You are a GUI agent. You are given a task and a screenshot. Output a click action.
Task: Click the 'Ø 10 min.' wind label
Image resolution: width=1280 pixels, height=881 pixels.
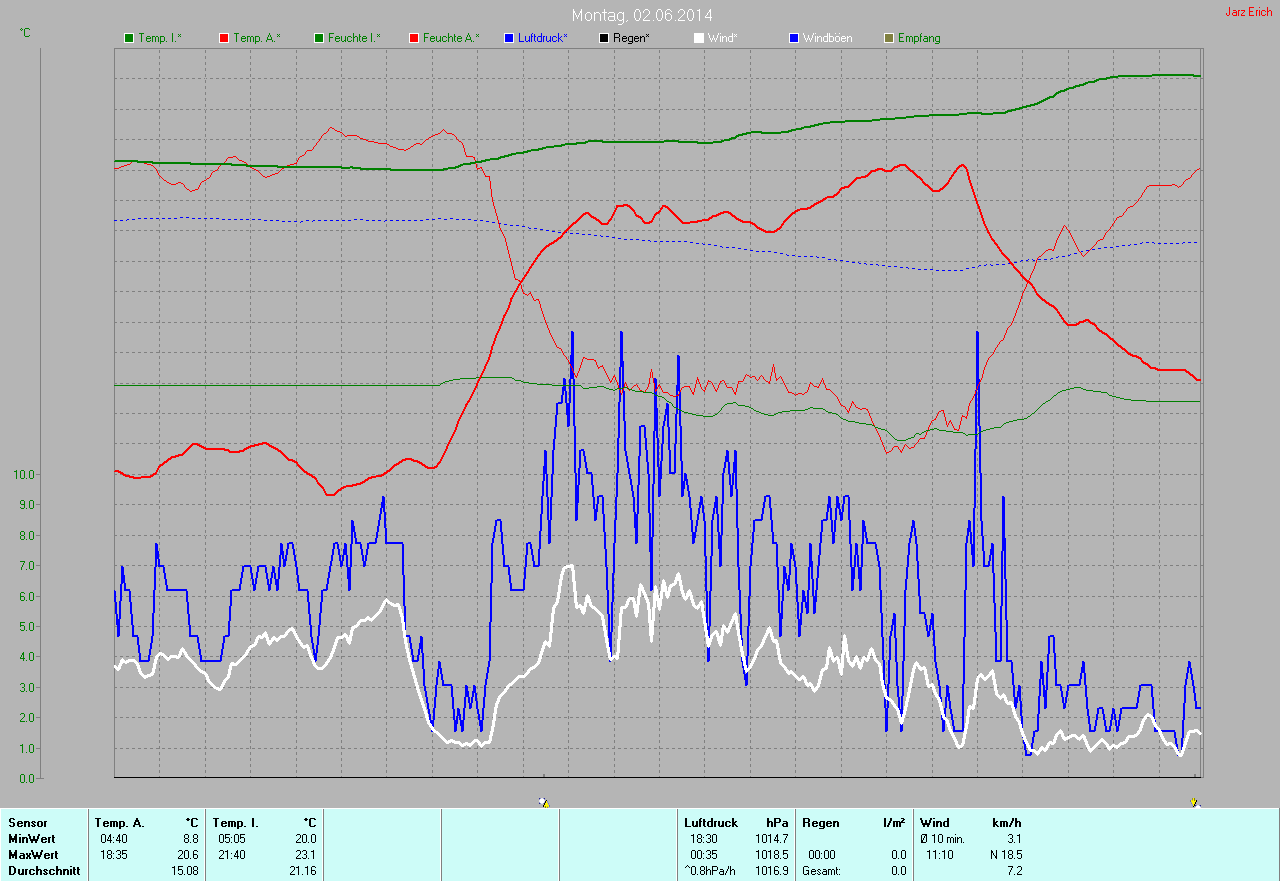pyautogui.click(x=942, y=839)
